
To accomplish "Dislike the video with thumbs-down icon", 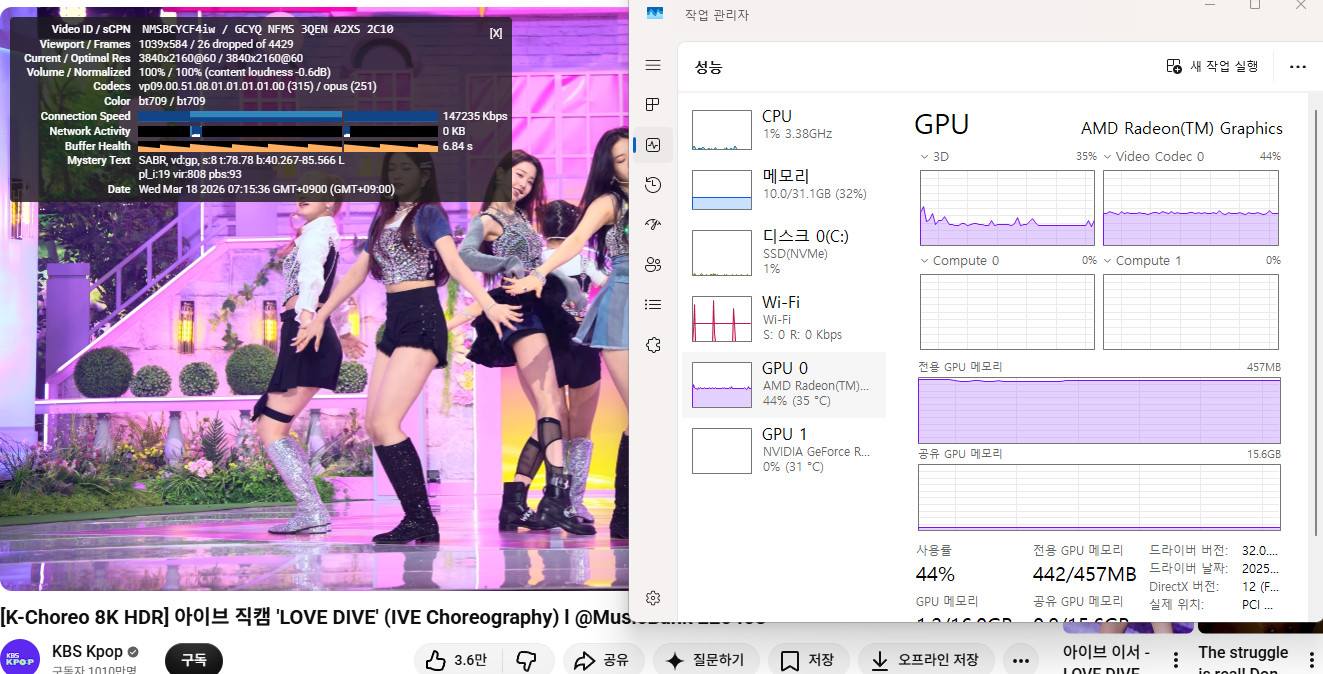I will [x=527, y=660].
